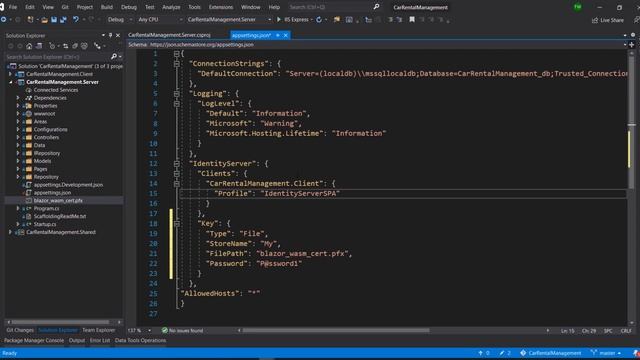The image size is (640, 360).
Task: Click the feedback icon right of Live Share
Action: pyautogui.click(x=636, y=20)
